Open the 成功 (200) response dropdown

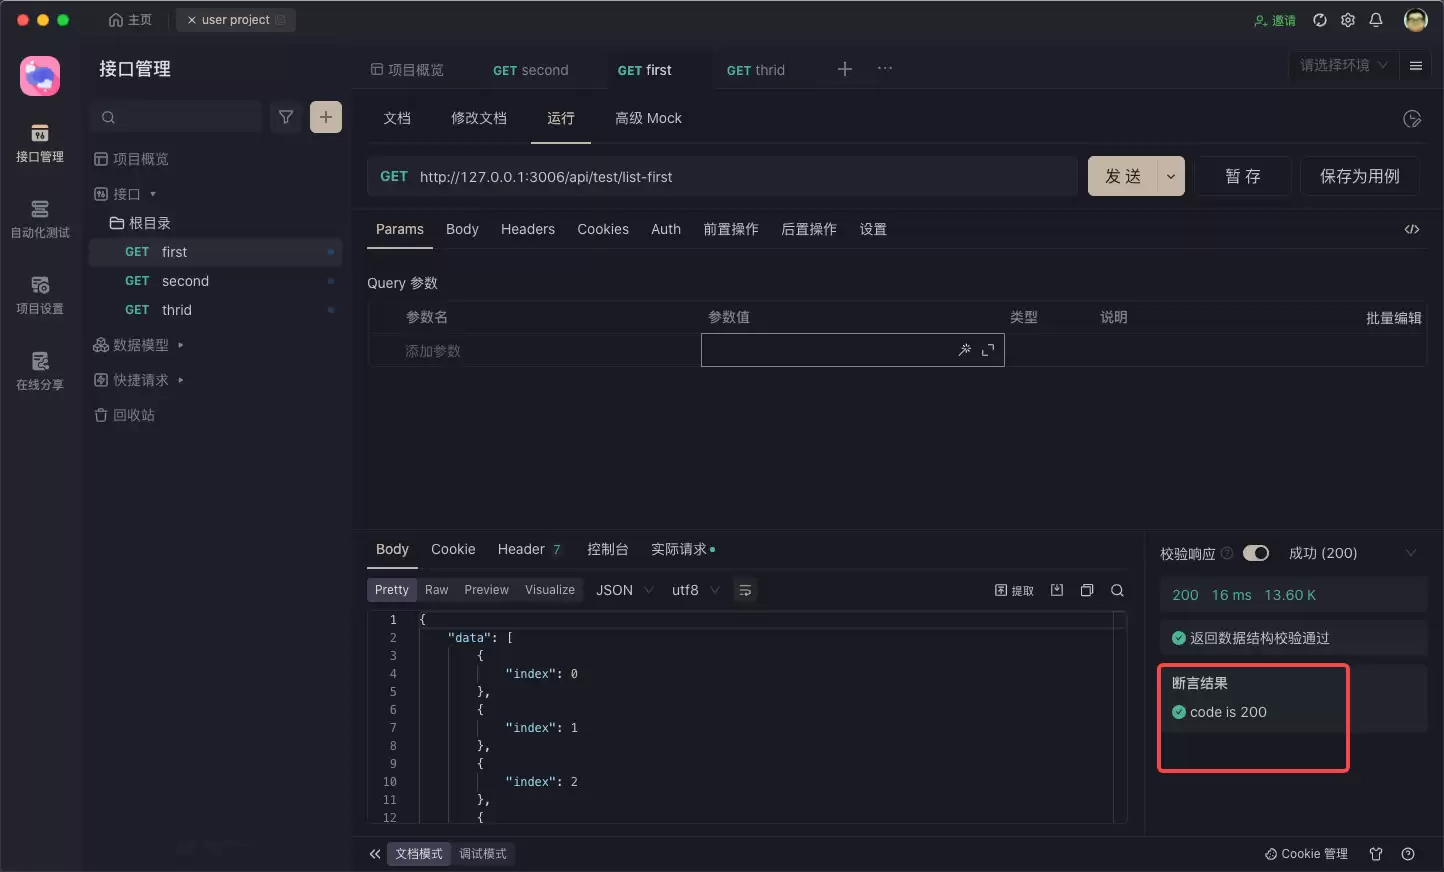(1352, 553)
